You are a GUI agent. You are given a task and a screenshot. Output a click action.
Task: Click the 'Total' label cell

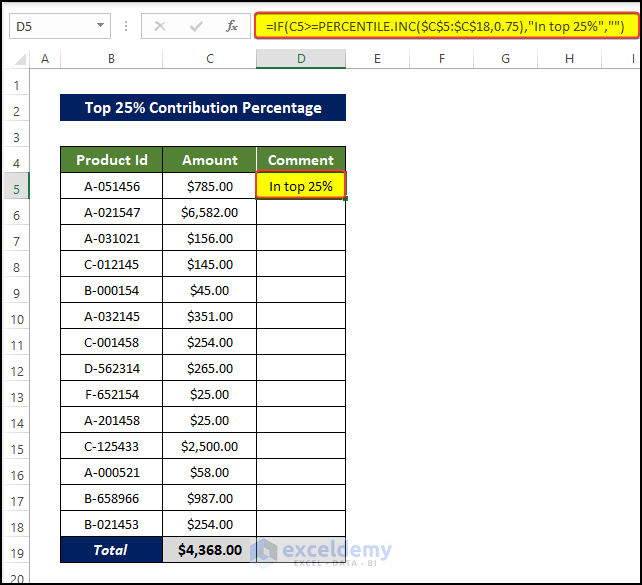111,550
